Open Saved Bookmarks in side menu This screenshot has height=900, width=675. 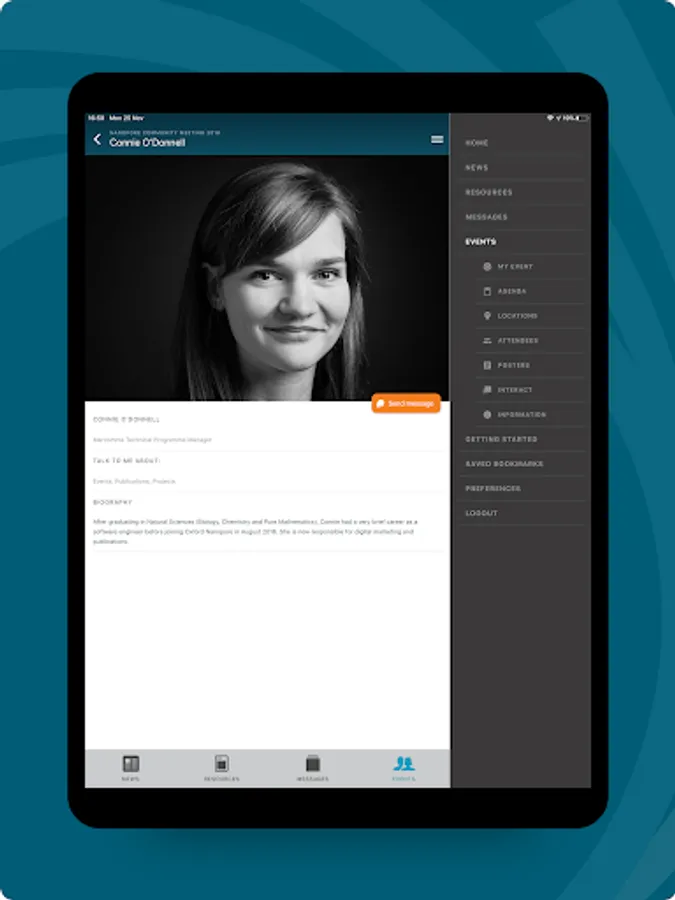504,464
